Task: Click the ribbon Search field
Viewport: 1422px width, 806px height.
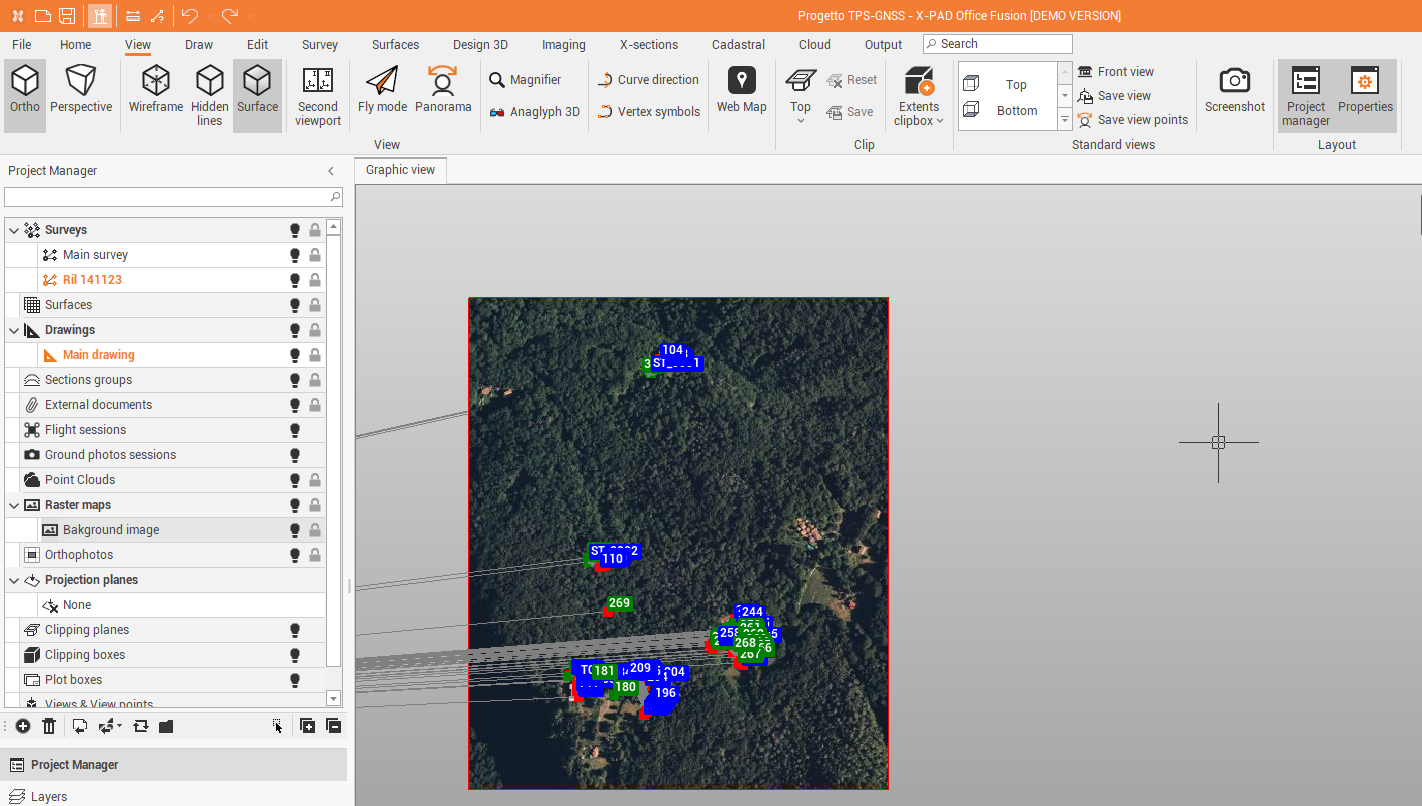Action: (x=1003, y=44)
